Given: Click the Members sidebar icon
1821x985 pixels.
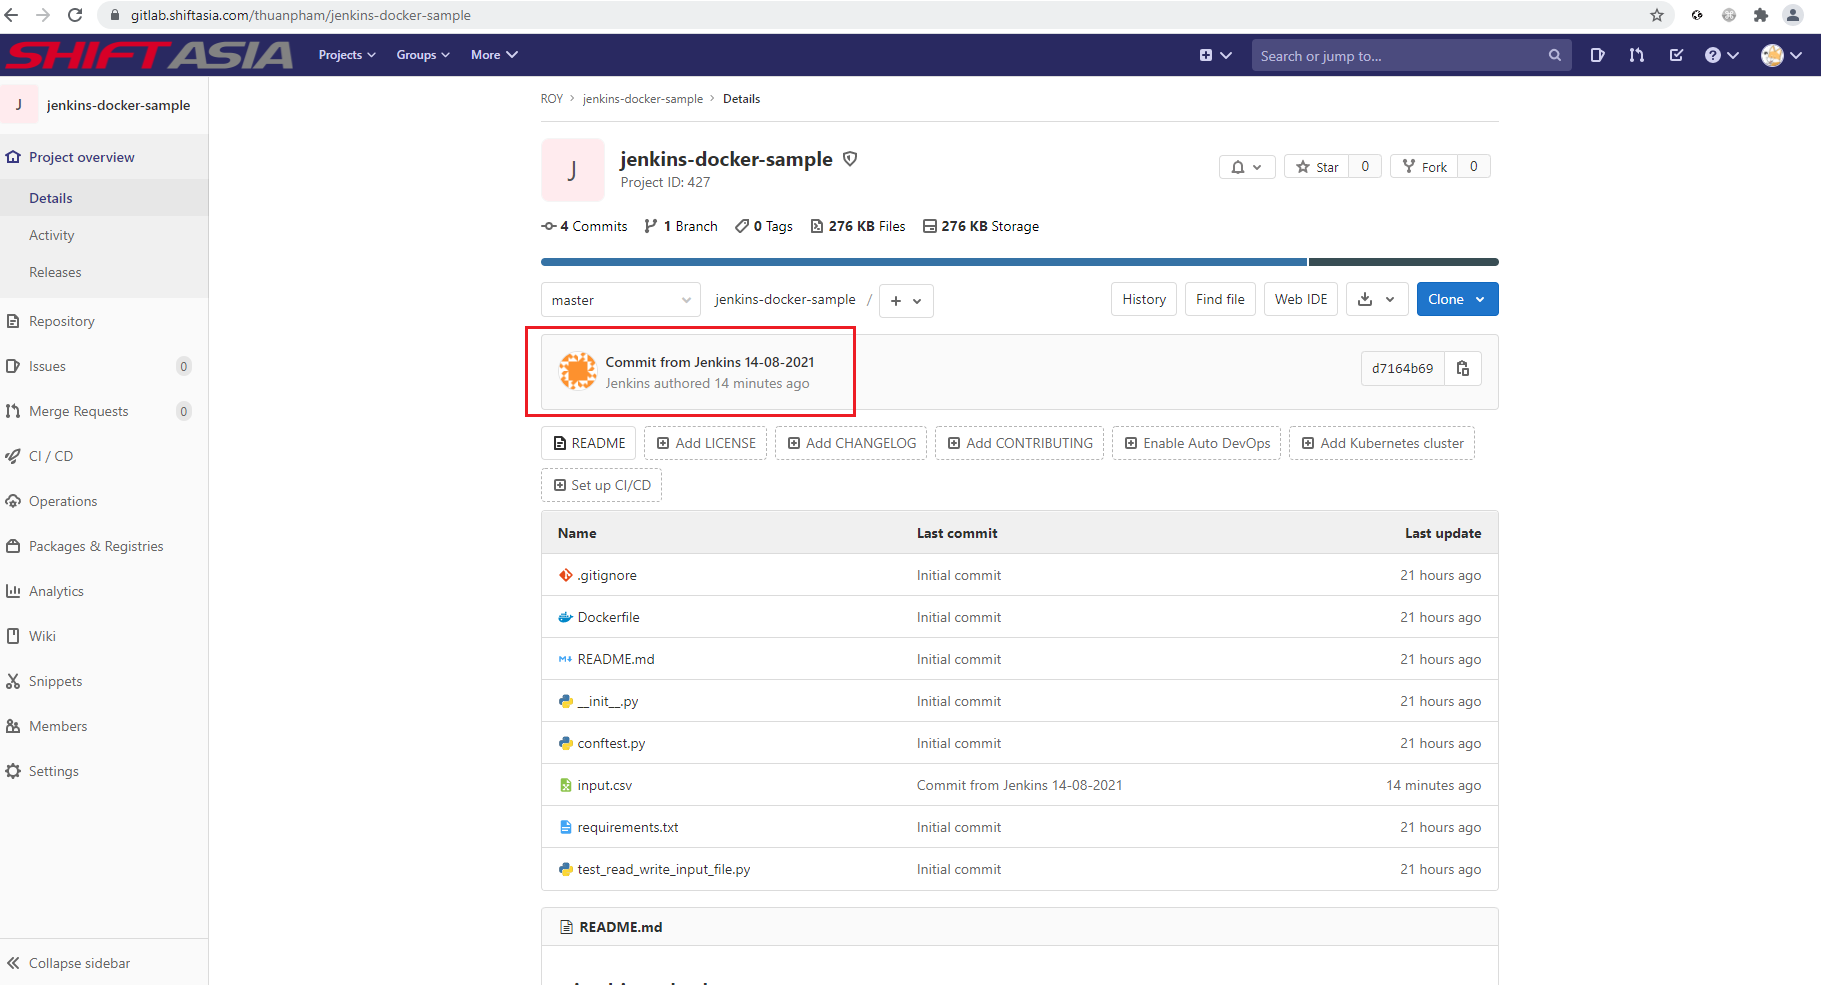Looking at the screenshot, I should pyautogui.click(x=13, y=726).
